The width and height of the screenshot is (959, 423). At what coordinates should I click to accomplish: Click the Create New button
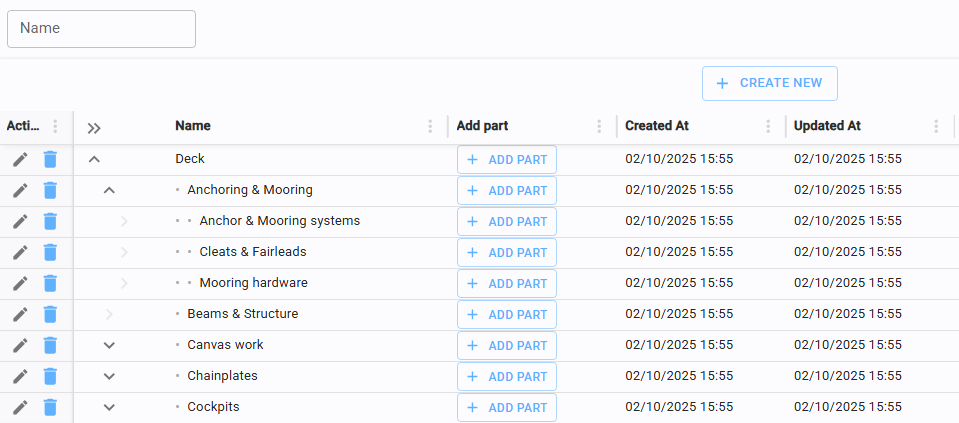point(769,83)
